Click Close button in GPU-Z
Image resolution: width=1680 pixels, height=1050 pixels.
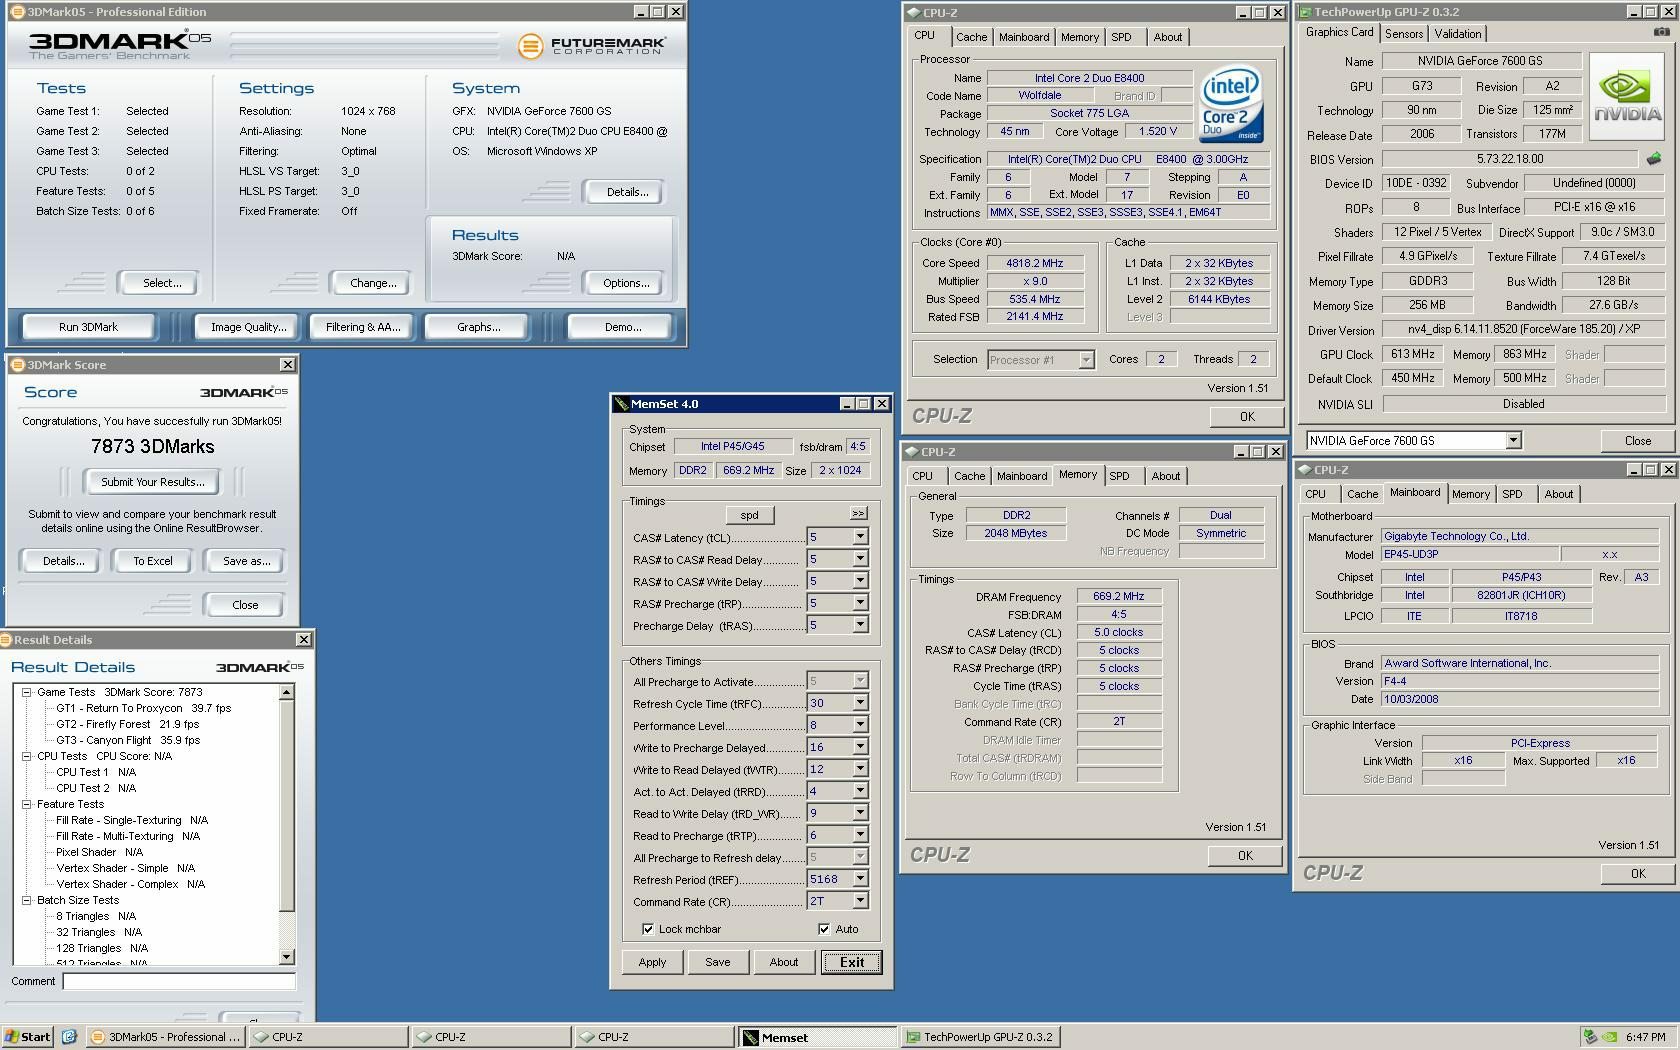[x=1638, y=440]
